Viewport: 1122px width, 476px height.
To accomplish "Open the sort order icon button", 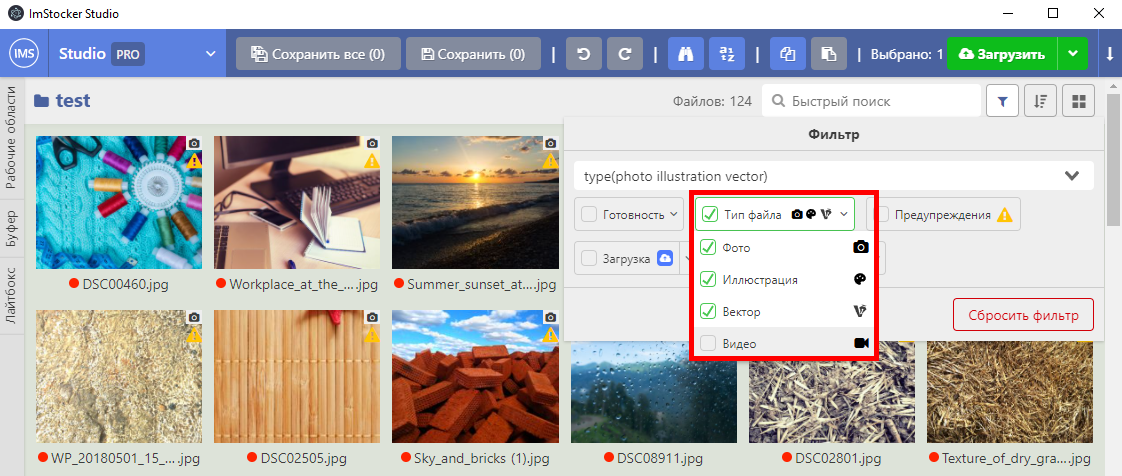I will [1040, 102].
